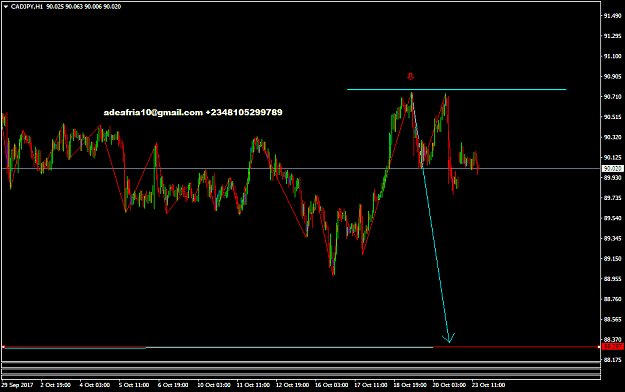Click the 89.540 price axis label
This screenshot has width=625, height=392.
(x=613, y=219)
